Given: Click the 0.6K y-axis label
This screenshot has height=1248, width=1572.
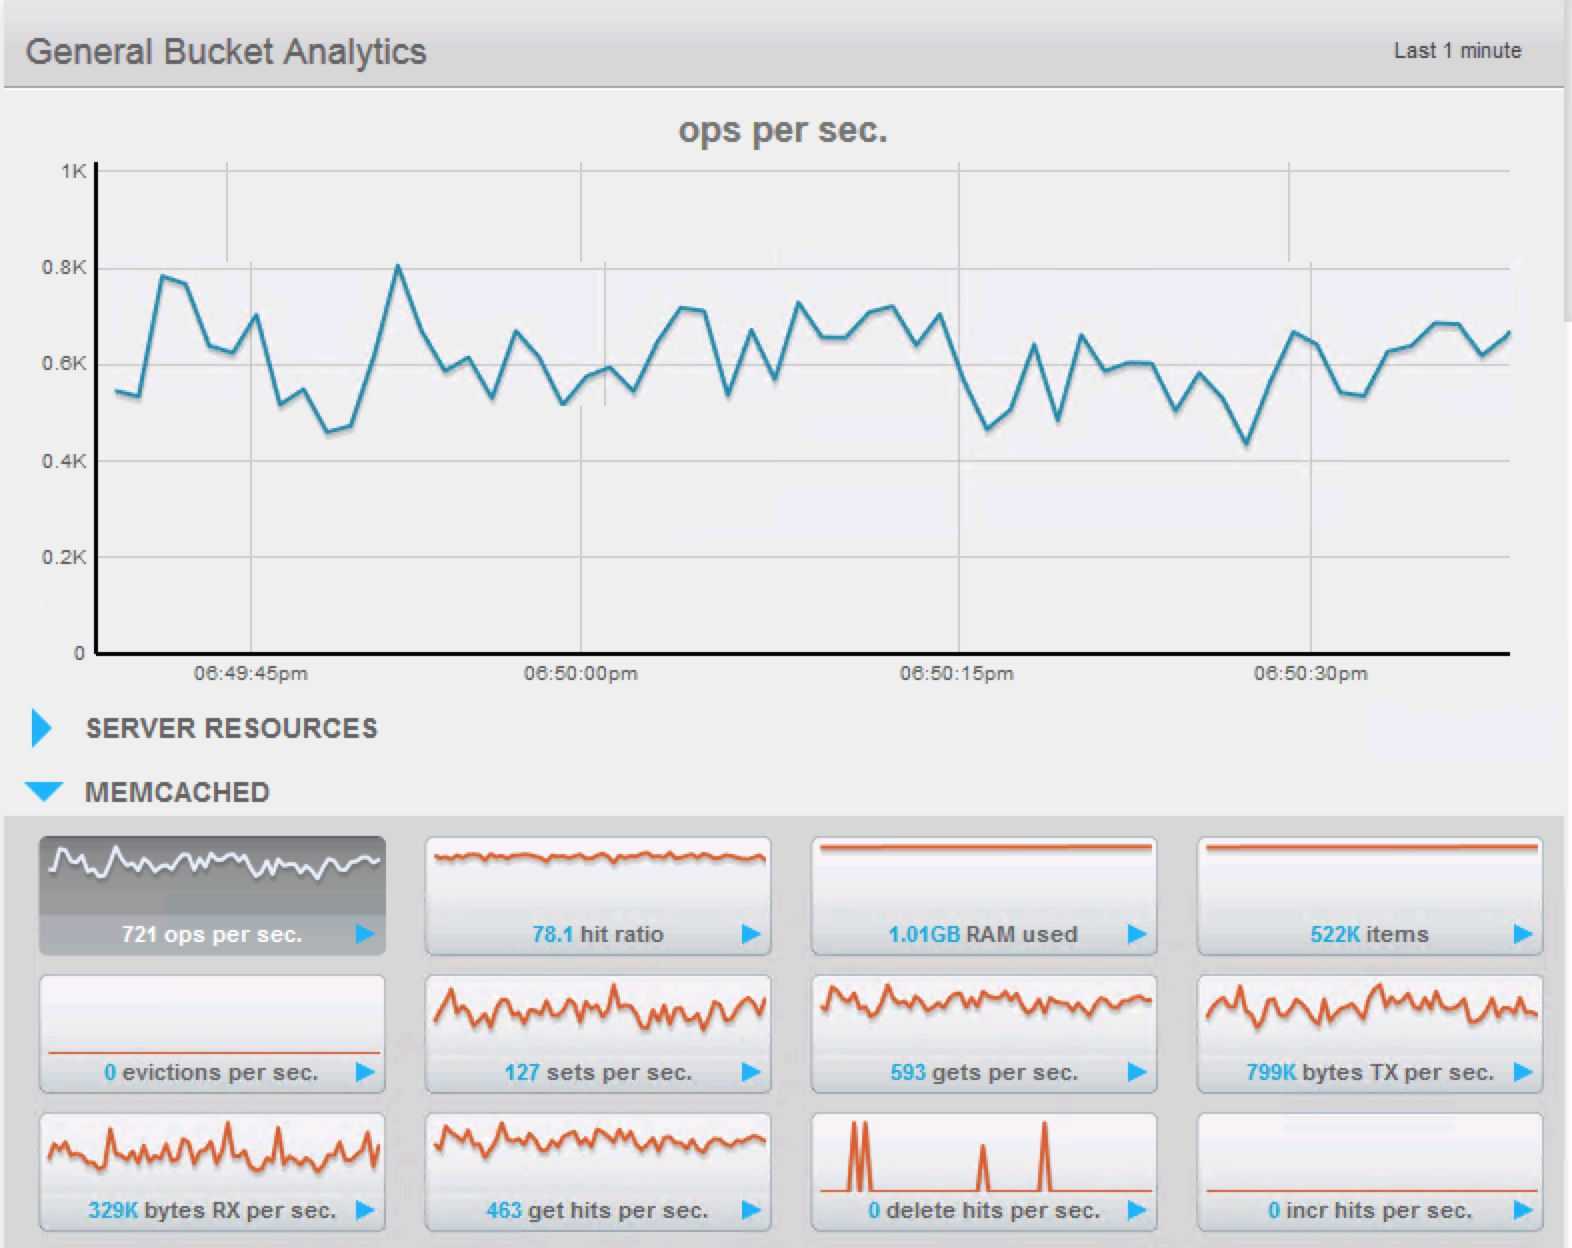Looking at the screenshot, I should (64, 363).
